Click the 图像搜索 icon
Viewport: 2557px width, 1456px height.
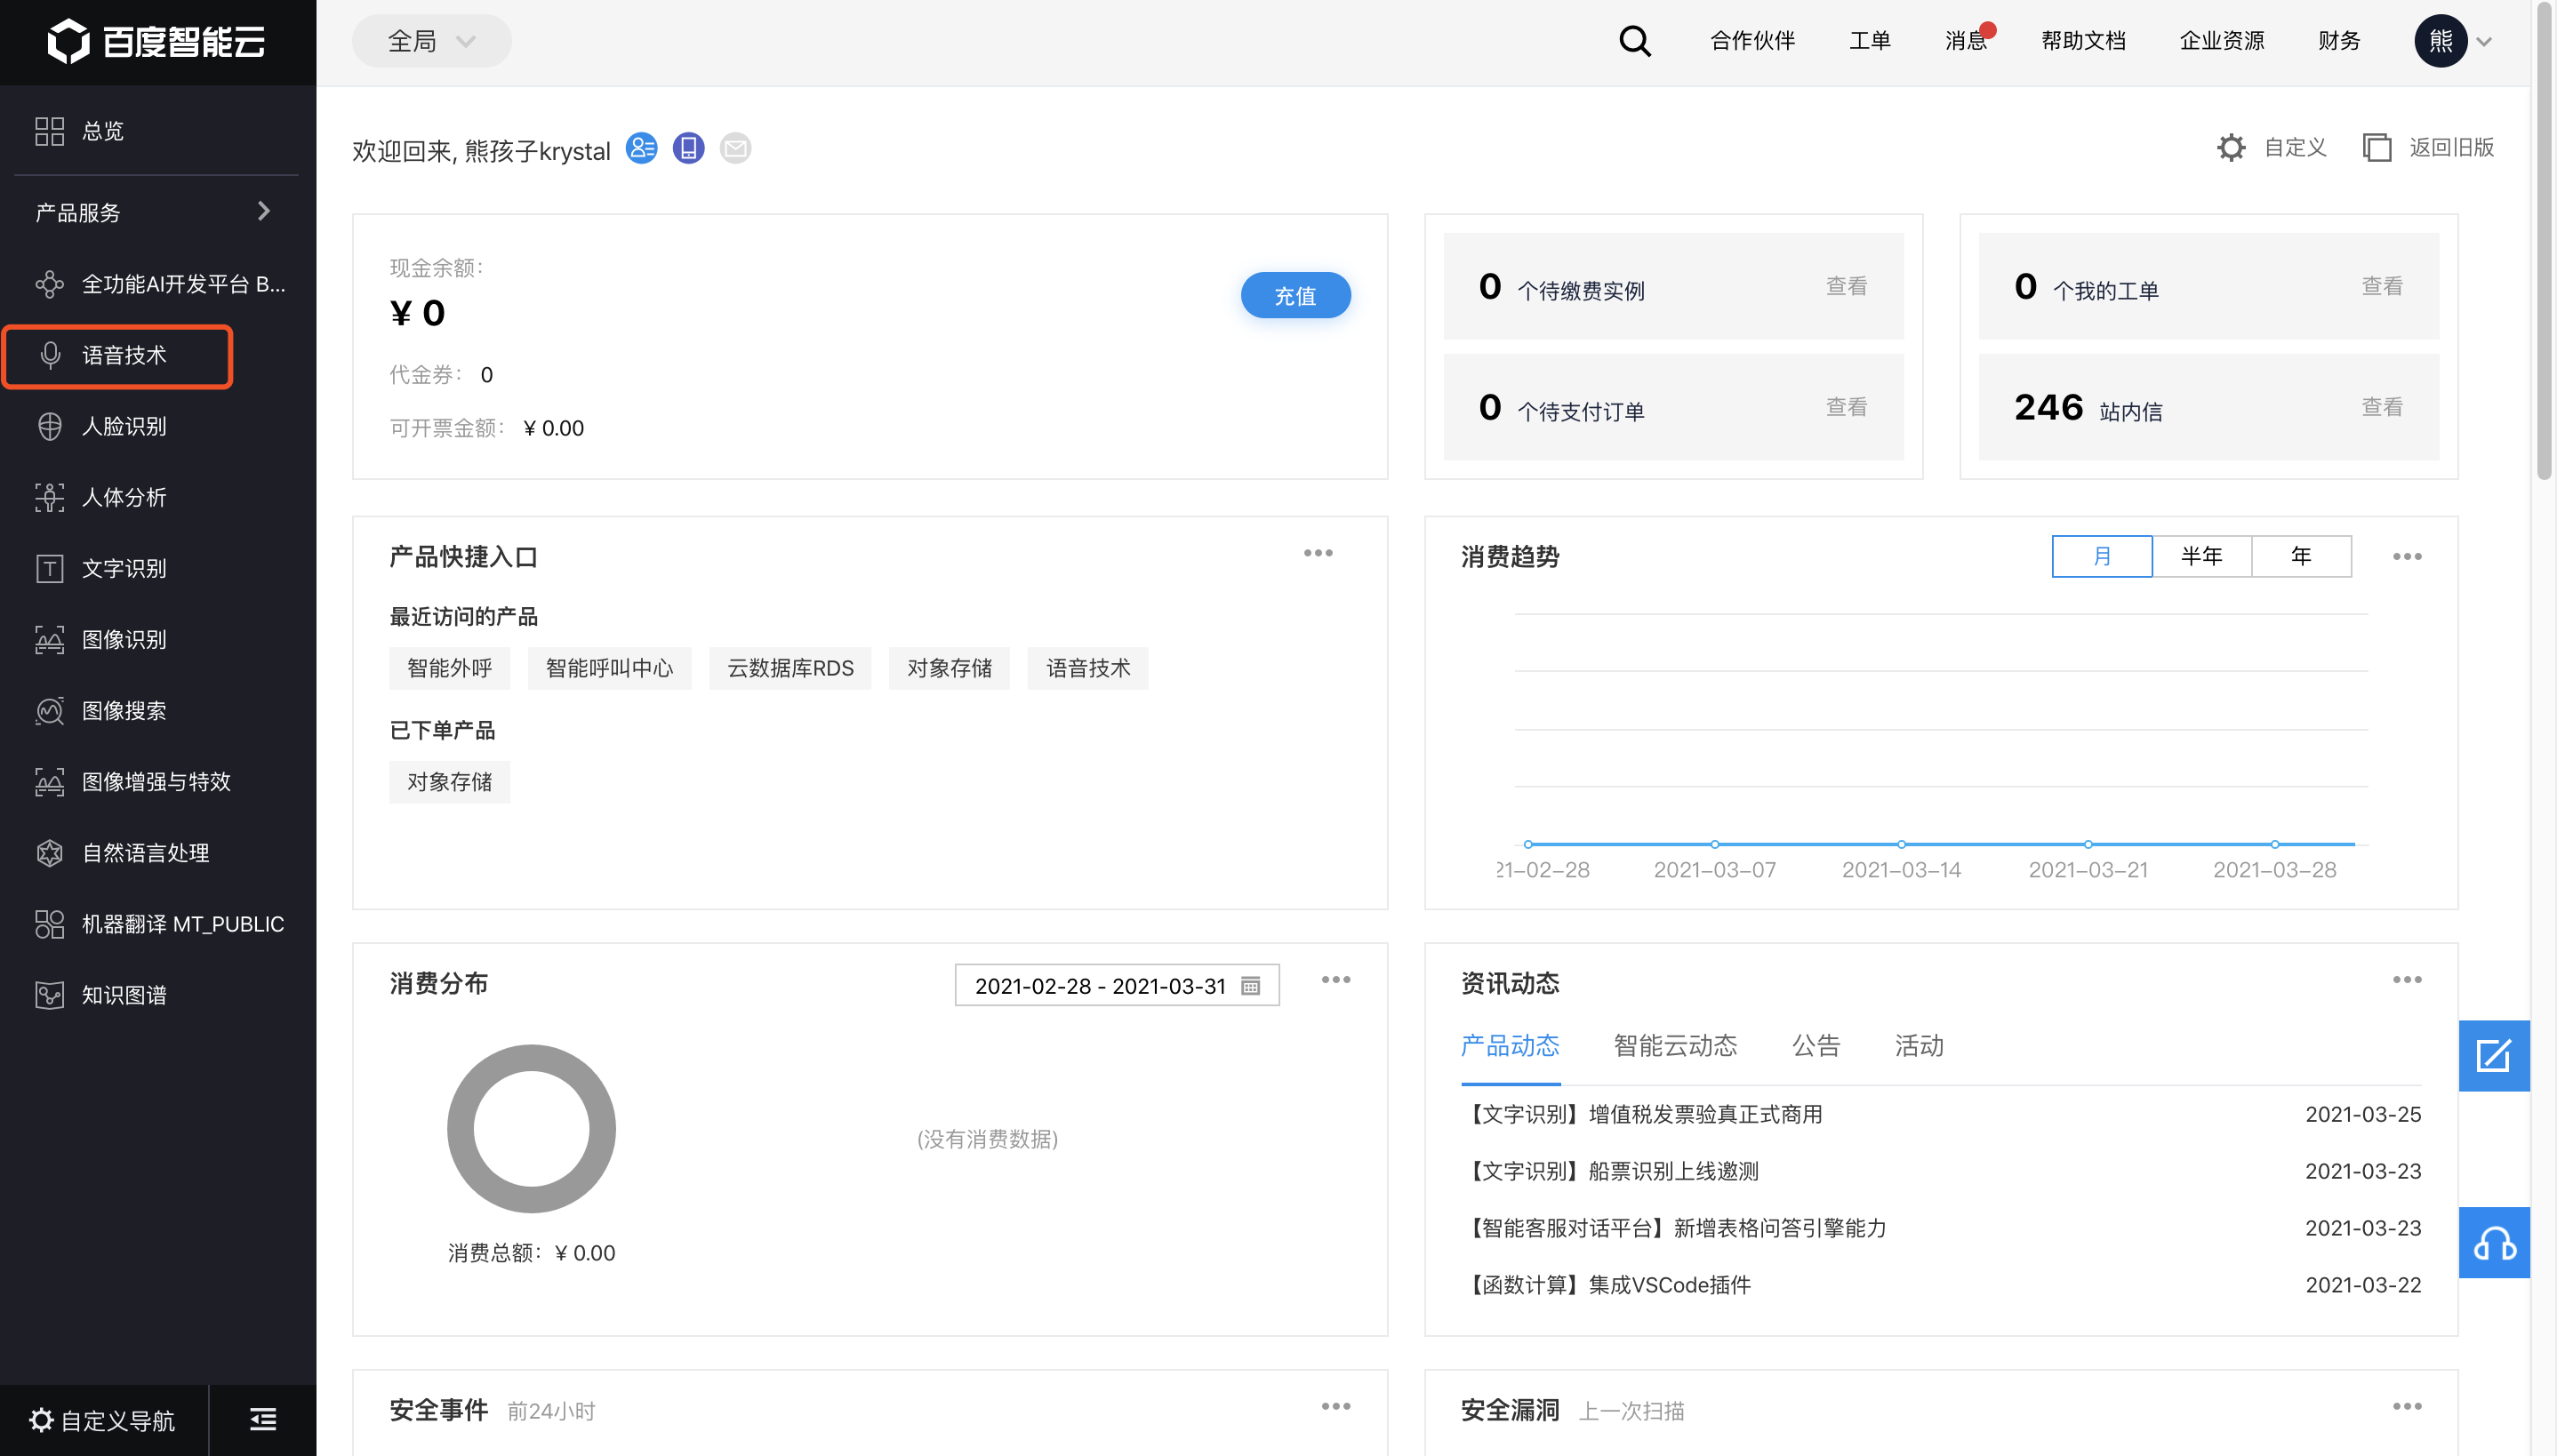[49, 710]
